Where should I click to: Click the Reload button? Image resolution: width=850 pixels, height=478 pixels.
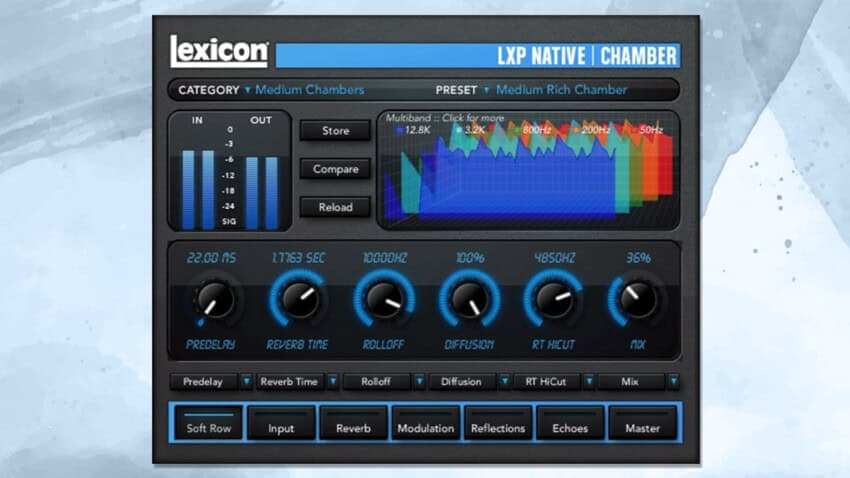pyautogui.click(x=335, y=207)
